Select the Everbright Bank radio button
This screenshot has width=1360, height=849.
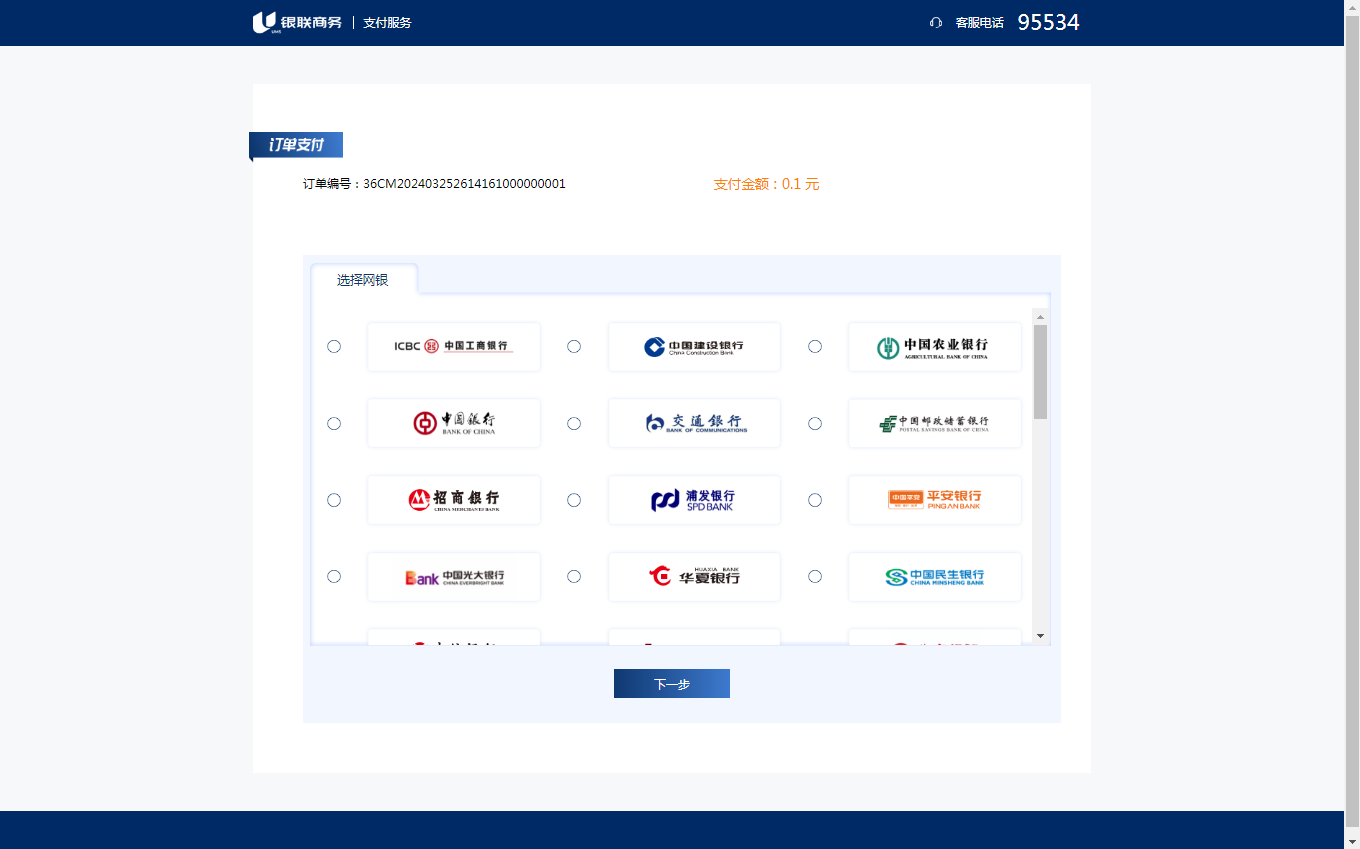[x=334, y=576]
